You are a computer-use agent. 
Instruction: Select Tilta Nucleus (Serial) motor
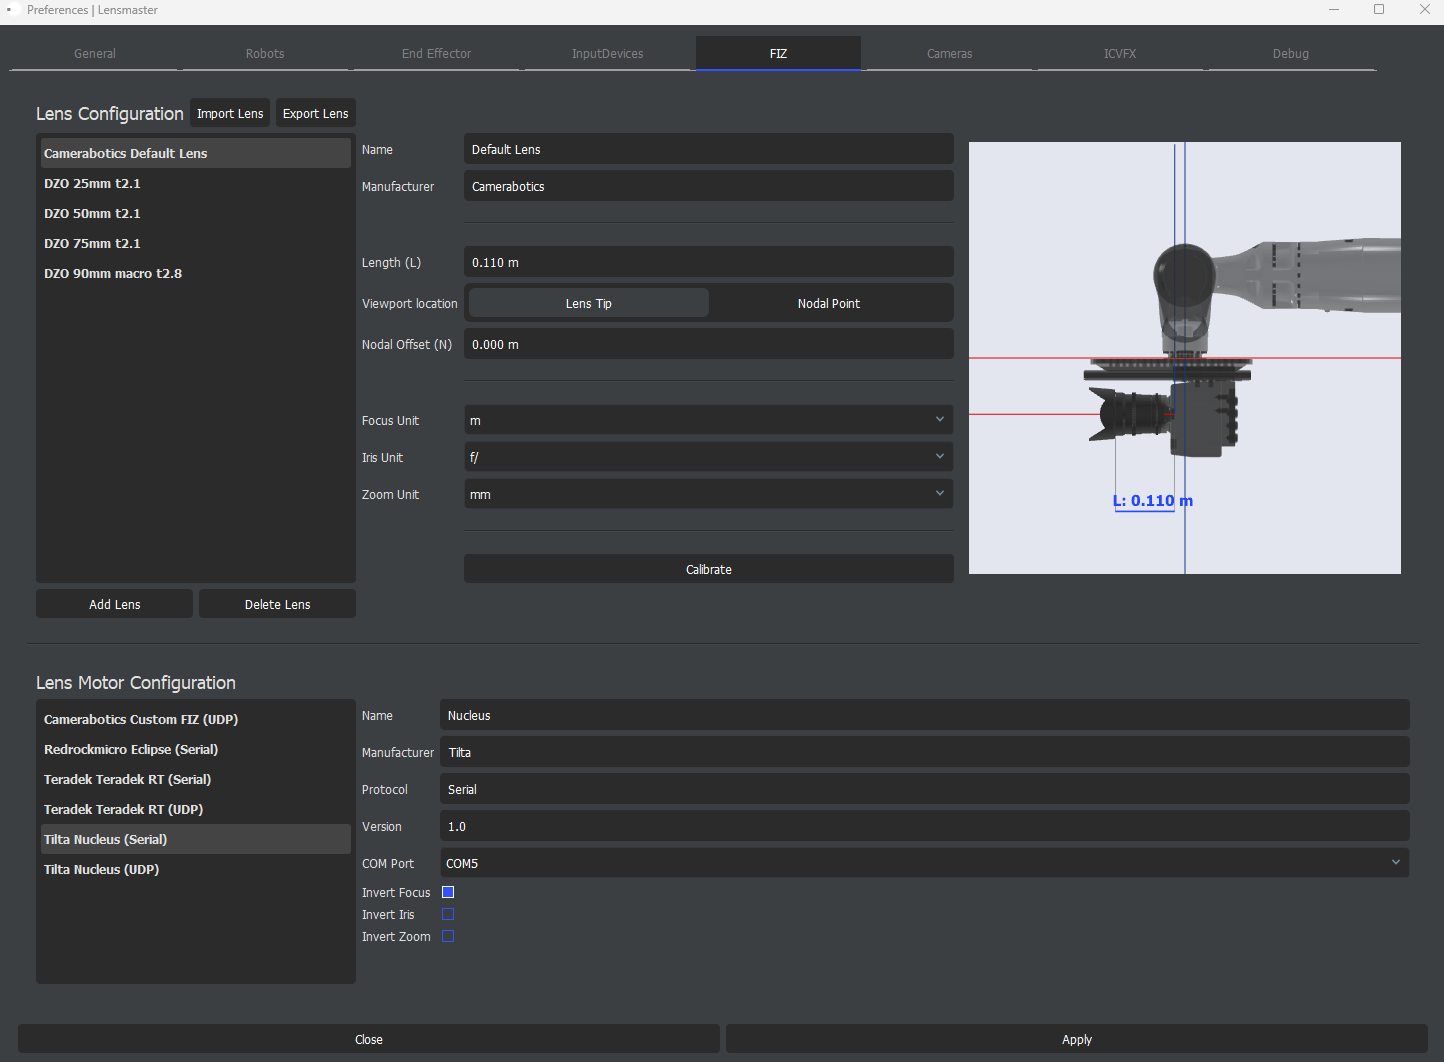pyautogui.click(x=196, y=839)
